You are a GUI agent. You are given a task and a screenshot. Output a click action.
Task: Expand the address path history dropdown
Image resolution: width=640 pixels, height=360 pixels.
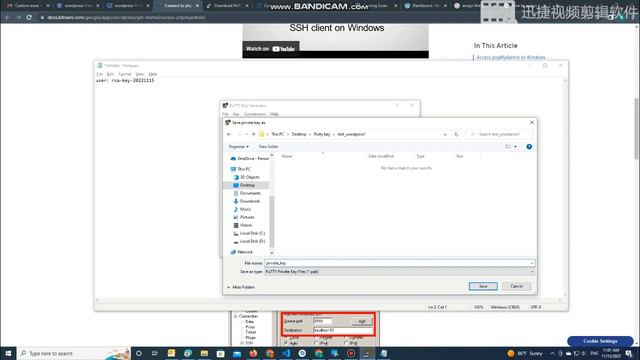tap(445, 134)
